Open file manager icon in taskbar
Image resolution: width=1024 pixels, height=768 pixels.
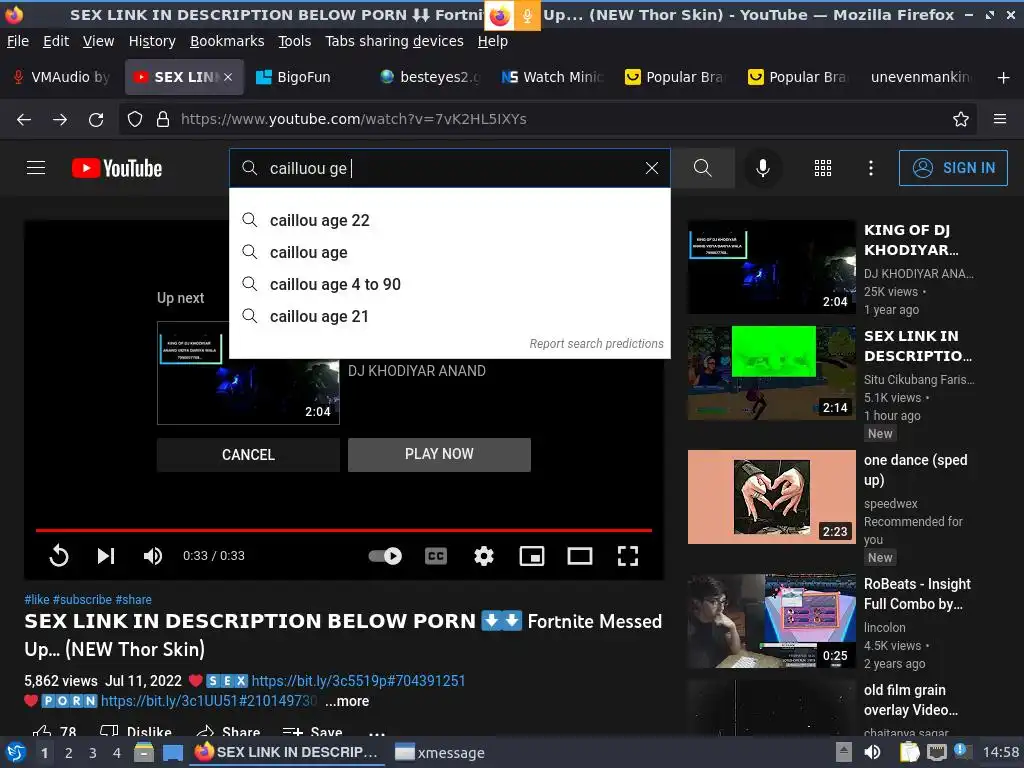144,752
